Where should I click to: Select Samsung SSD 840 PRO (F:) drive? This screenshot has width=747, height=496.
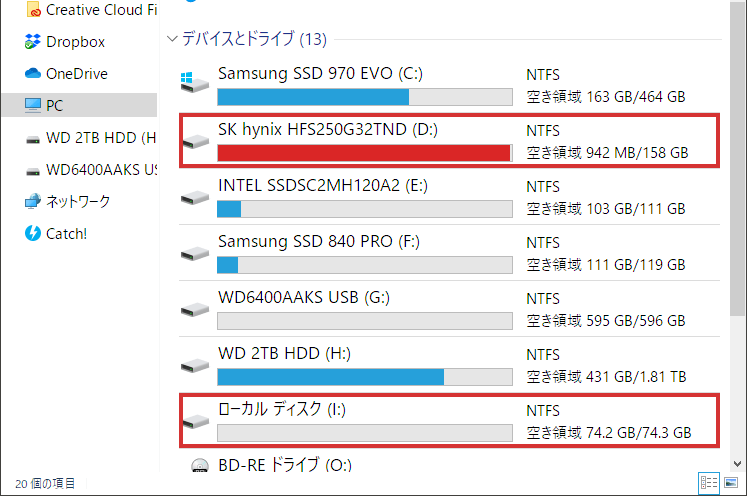click(x=449, y=253)
